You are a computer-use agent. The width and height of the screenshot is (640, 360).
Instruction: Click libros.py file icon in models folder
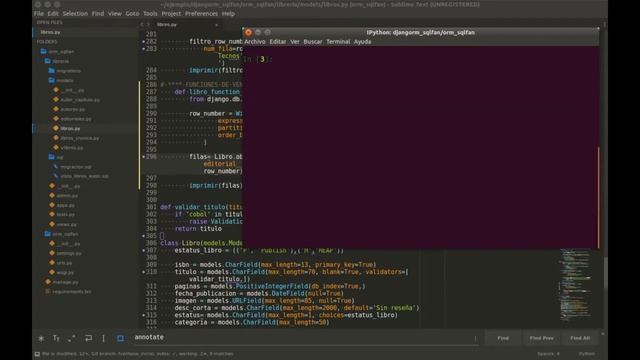(56, 128)
